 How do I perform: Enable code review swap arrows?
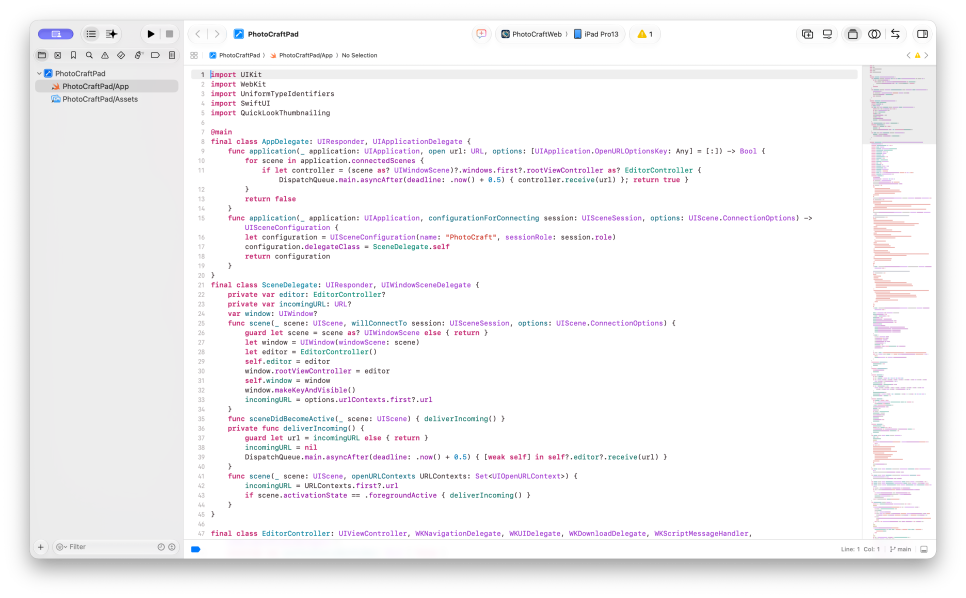coord(895,34)
